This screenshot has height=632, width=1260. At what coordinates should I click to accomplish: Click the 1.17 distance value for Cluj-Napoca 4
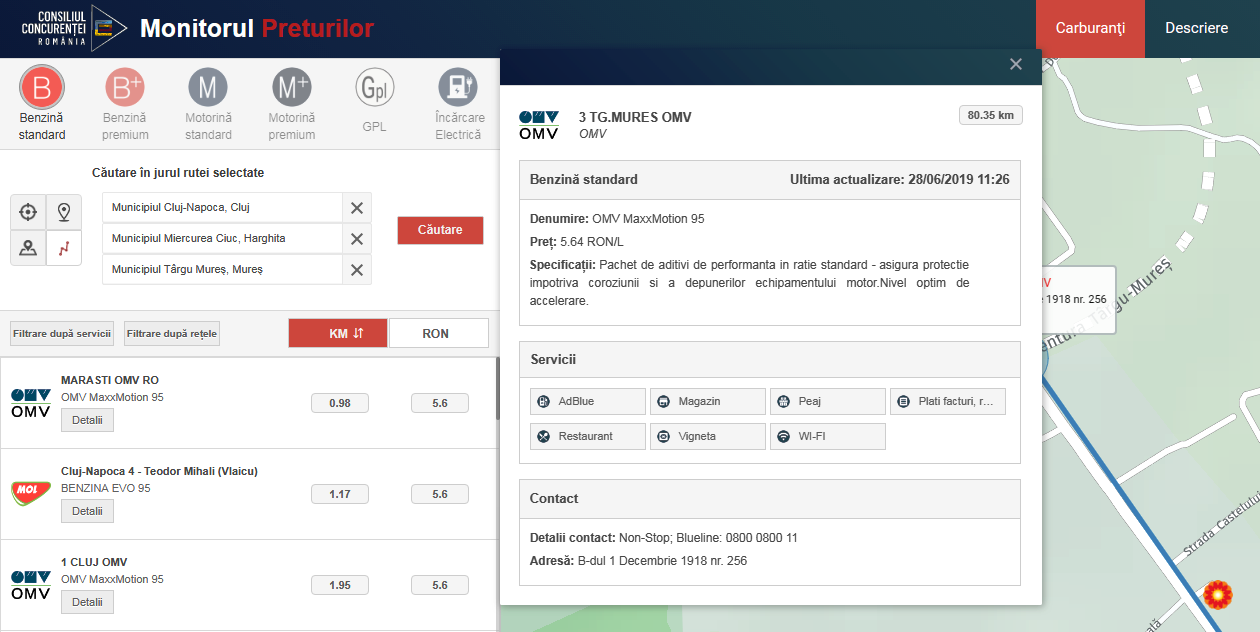340,494
